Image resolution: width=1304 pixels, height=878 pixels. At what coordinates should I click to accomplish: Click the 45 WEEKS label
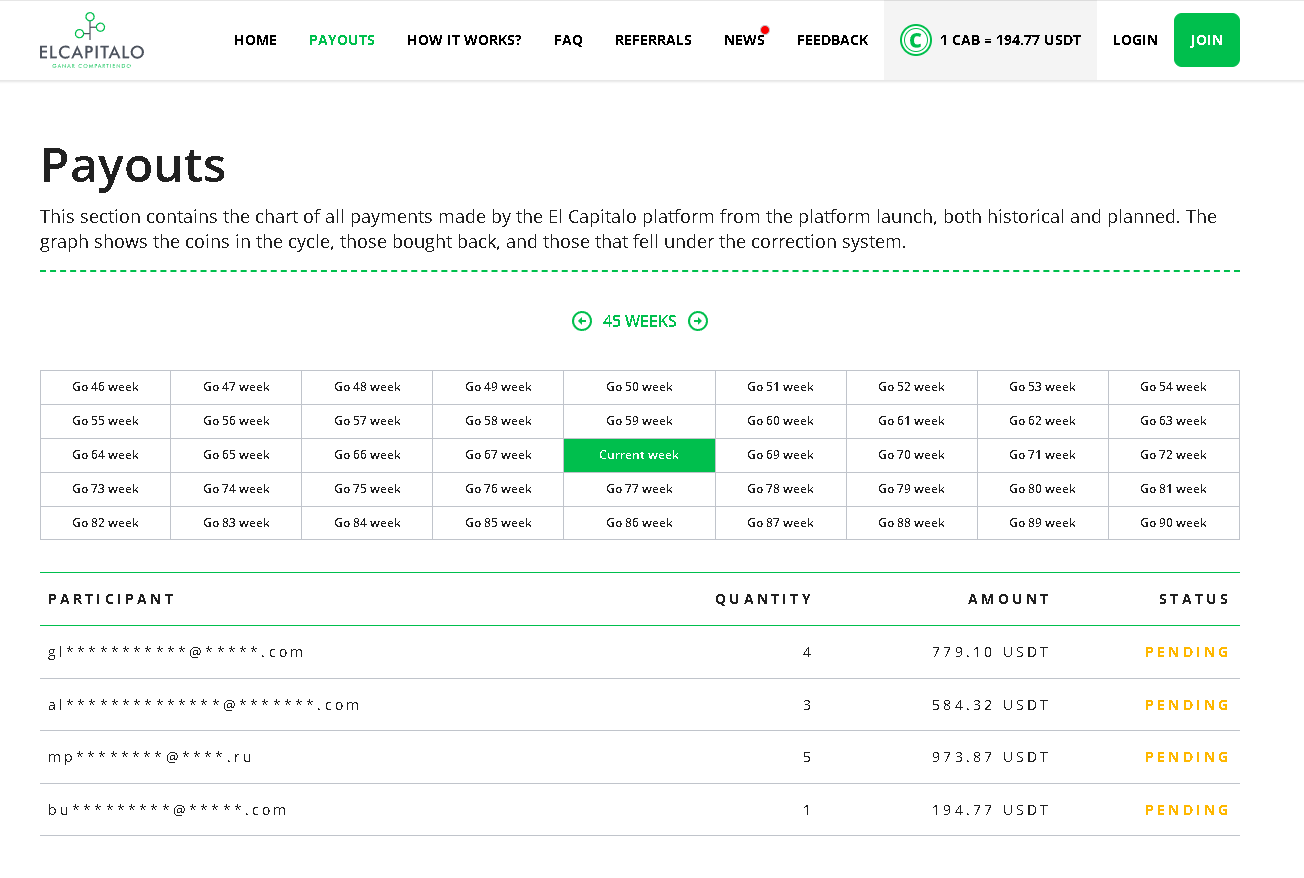[x=640, y=321]
